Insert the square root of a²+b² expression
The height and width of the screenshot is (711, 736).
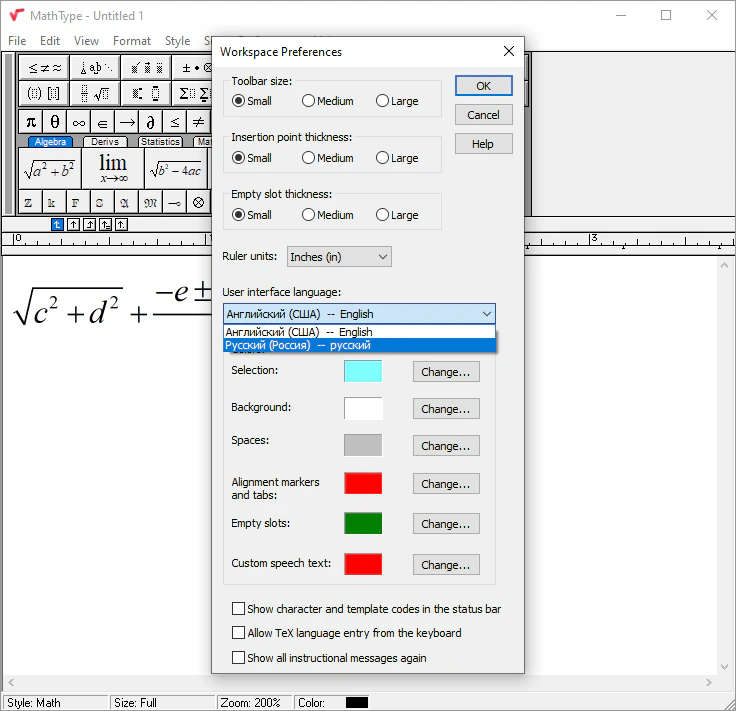tap(50, 168)
